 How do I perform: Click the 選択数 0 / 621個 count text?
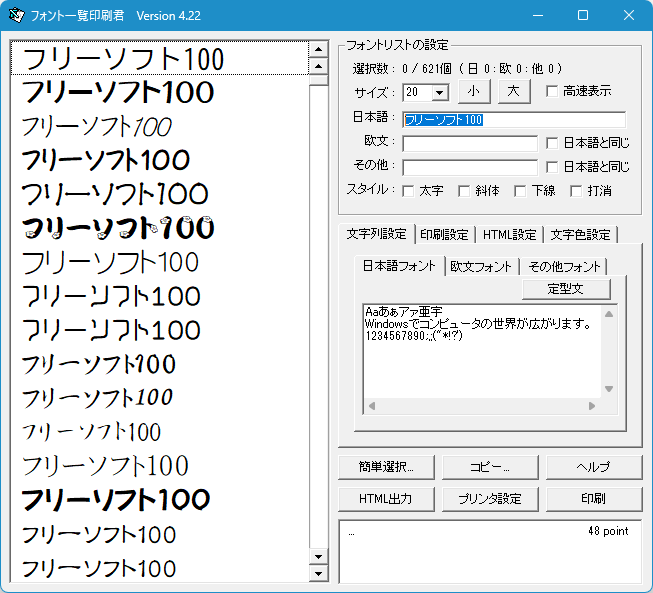click(457, 68)
